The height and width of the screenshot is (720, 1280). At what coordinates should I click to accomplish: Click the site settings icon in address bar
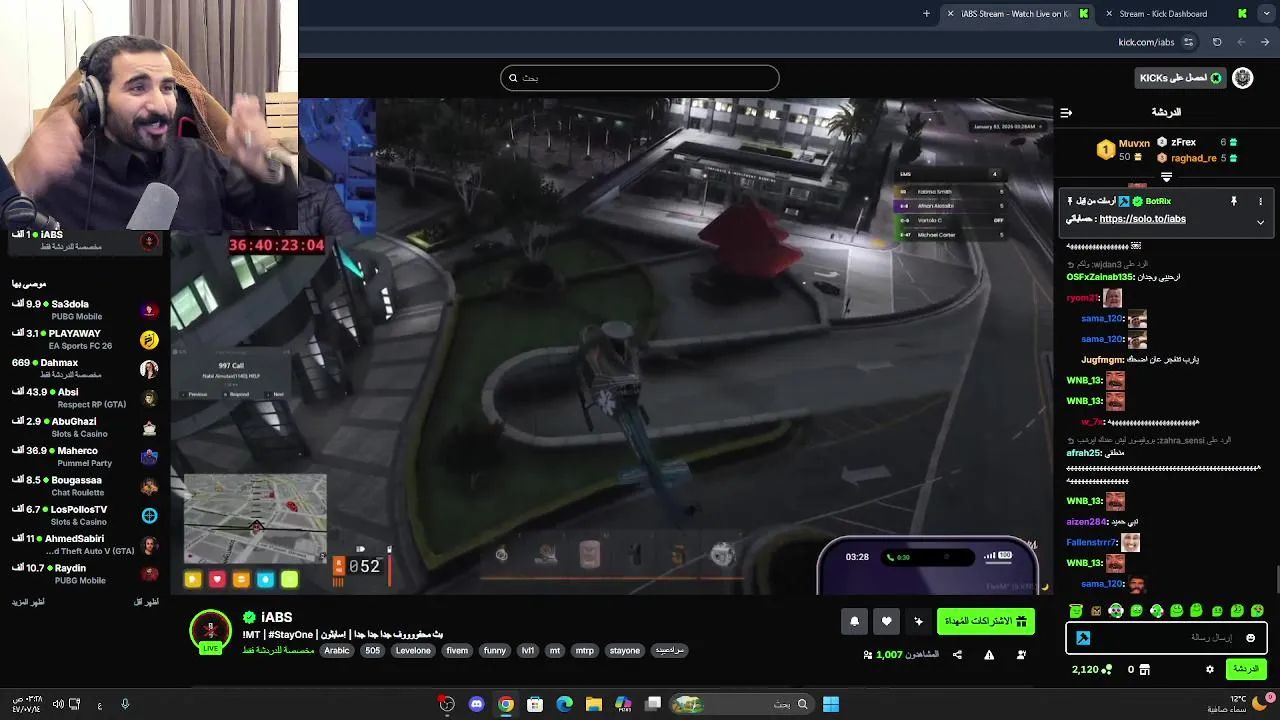pyautogui.click(x=1188, y=42)
